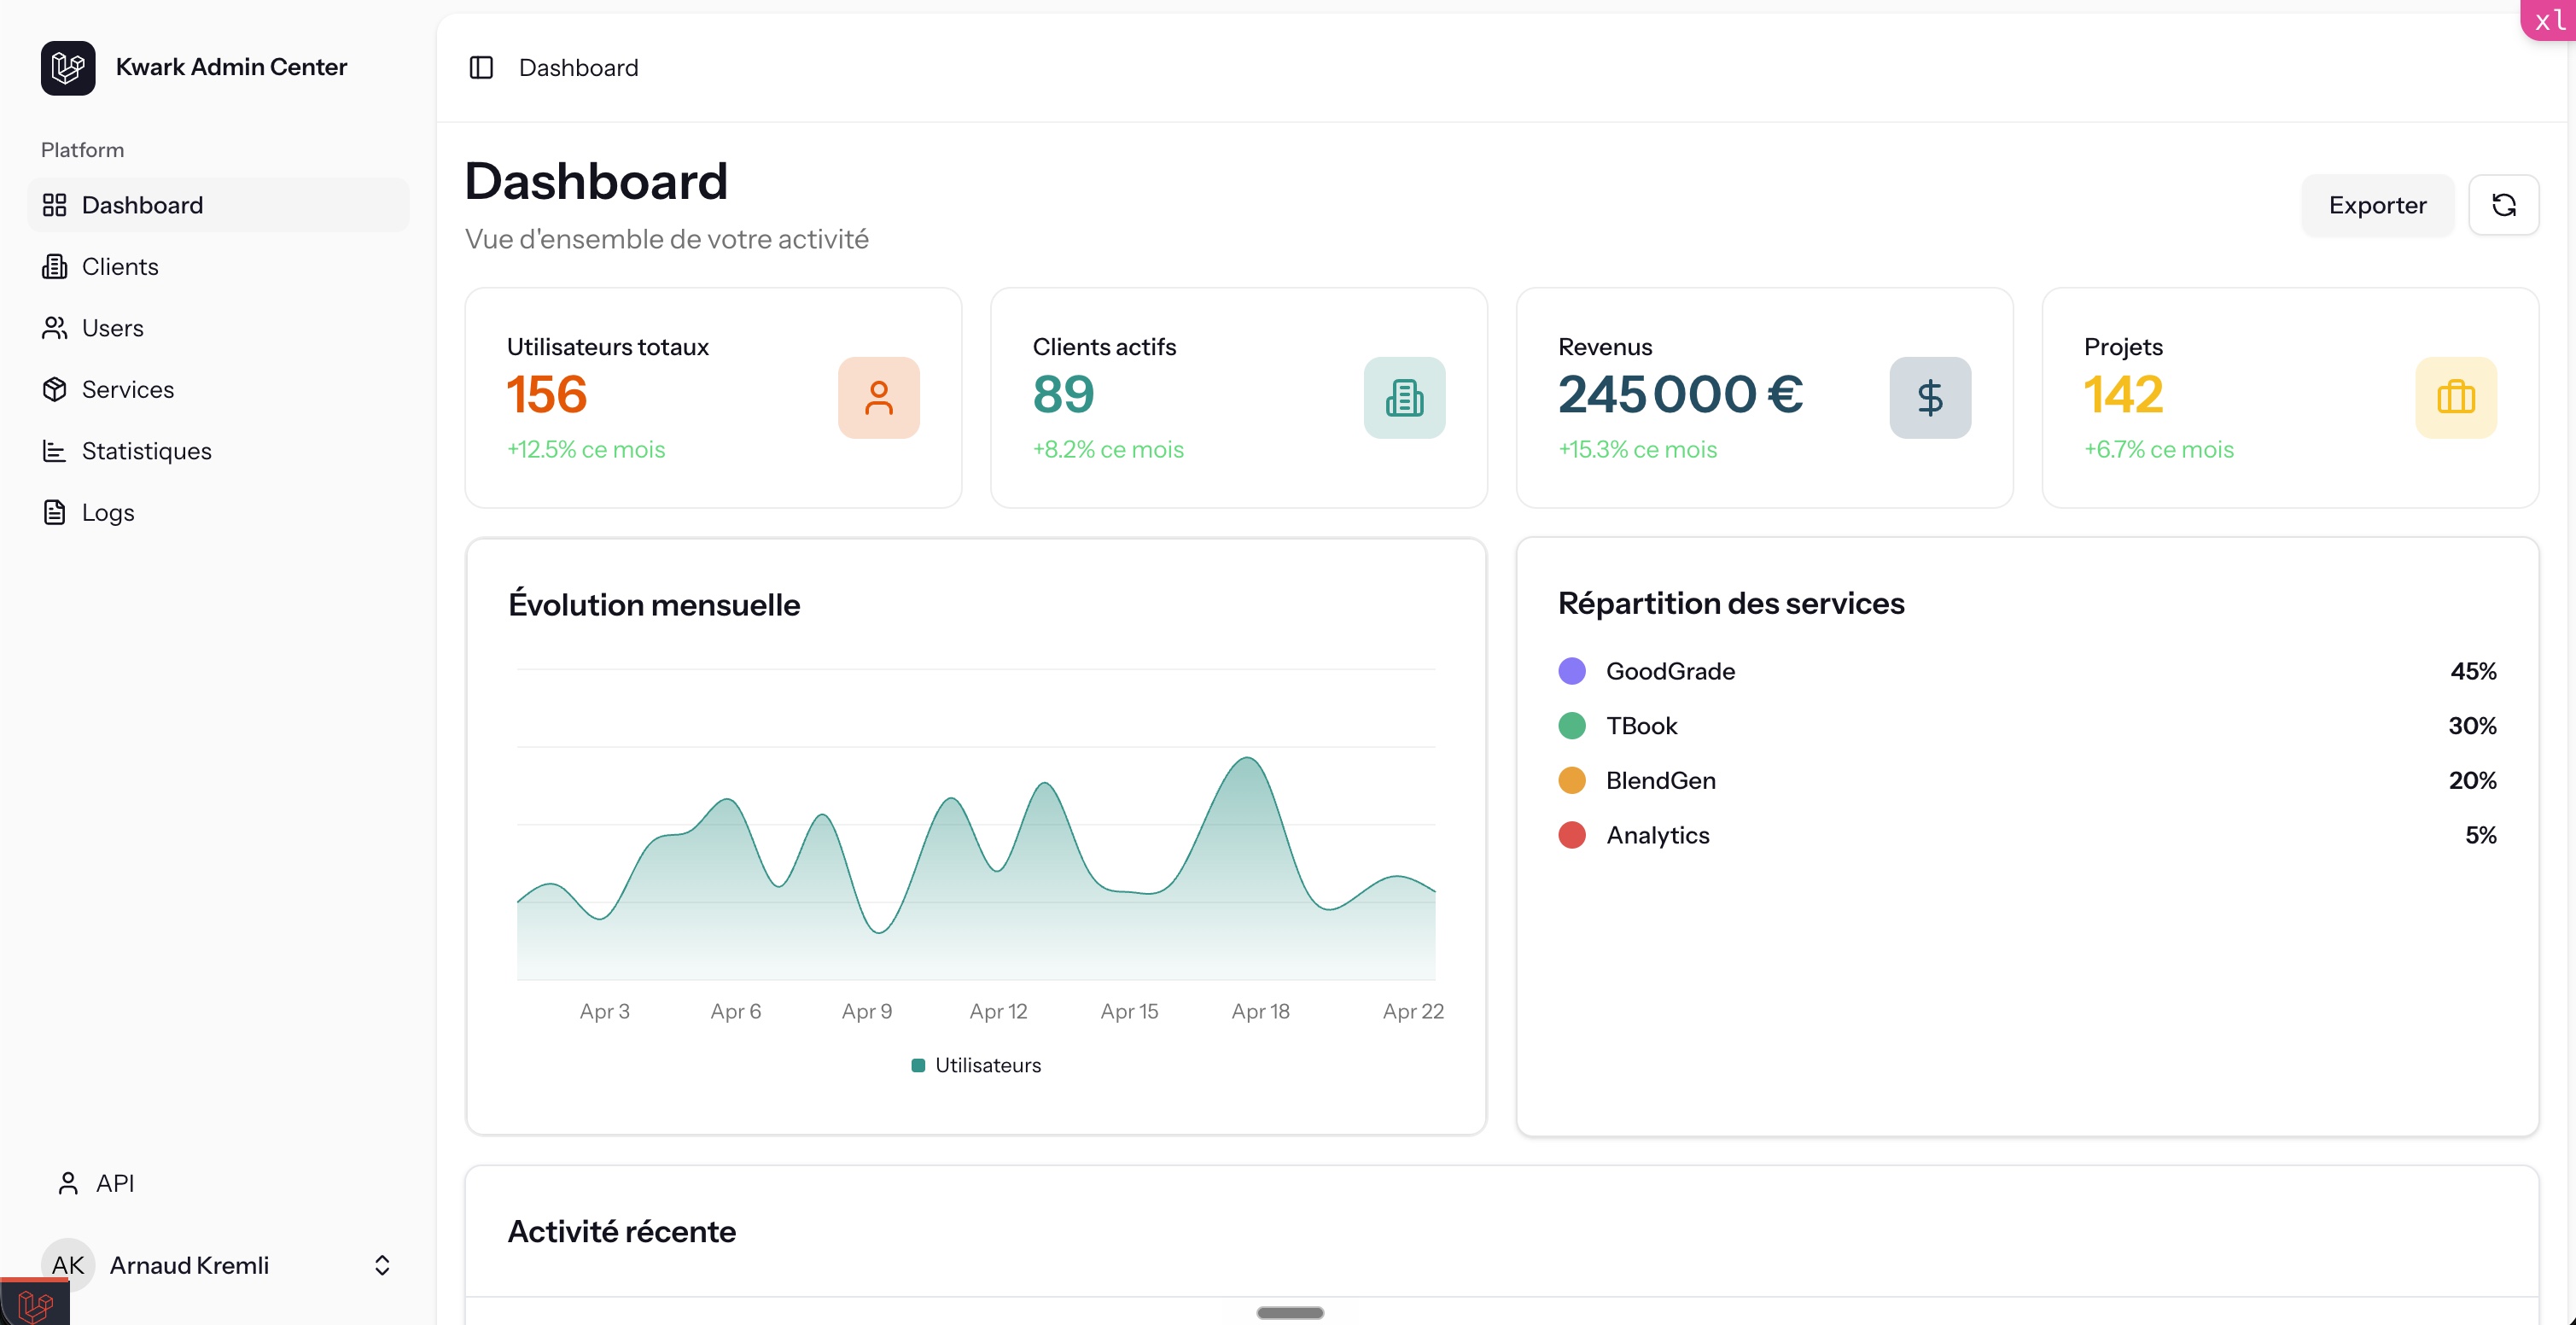
Task: Click the +12.5% ce mois text
Action: pyautogui.click(x=586, y=449)
